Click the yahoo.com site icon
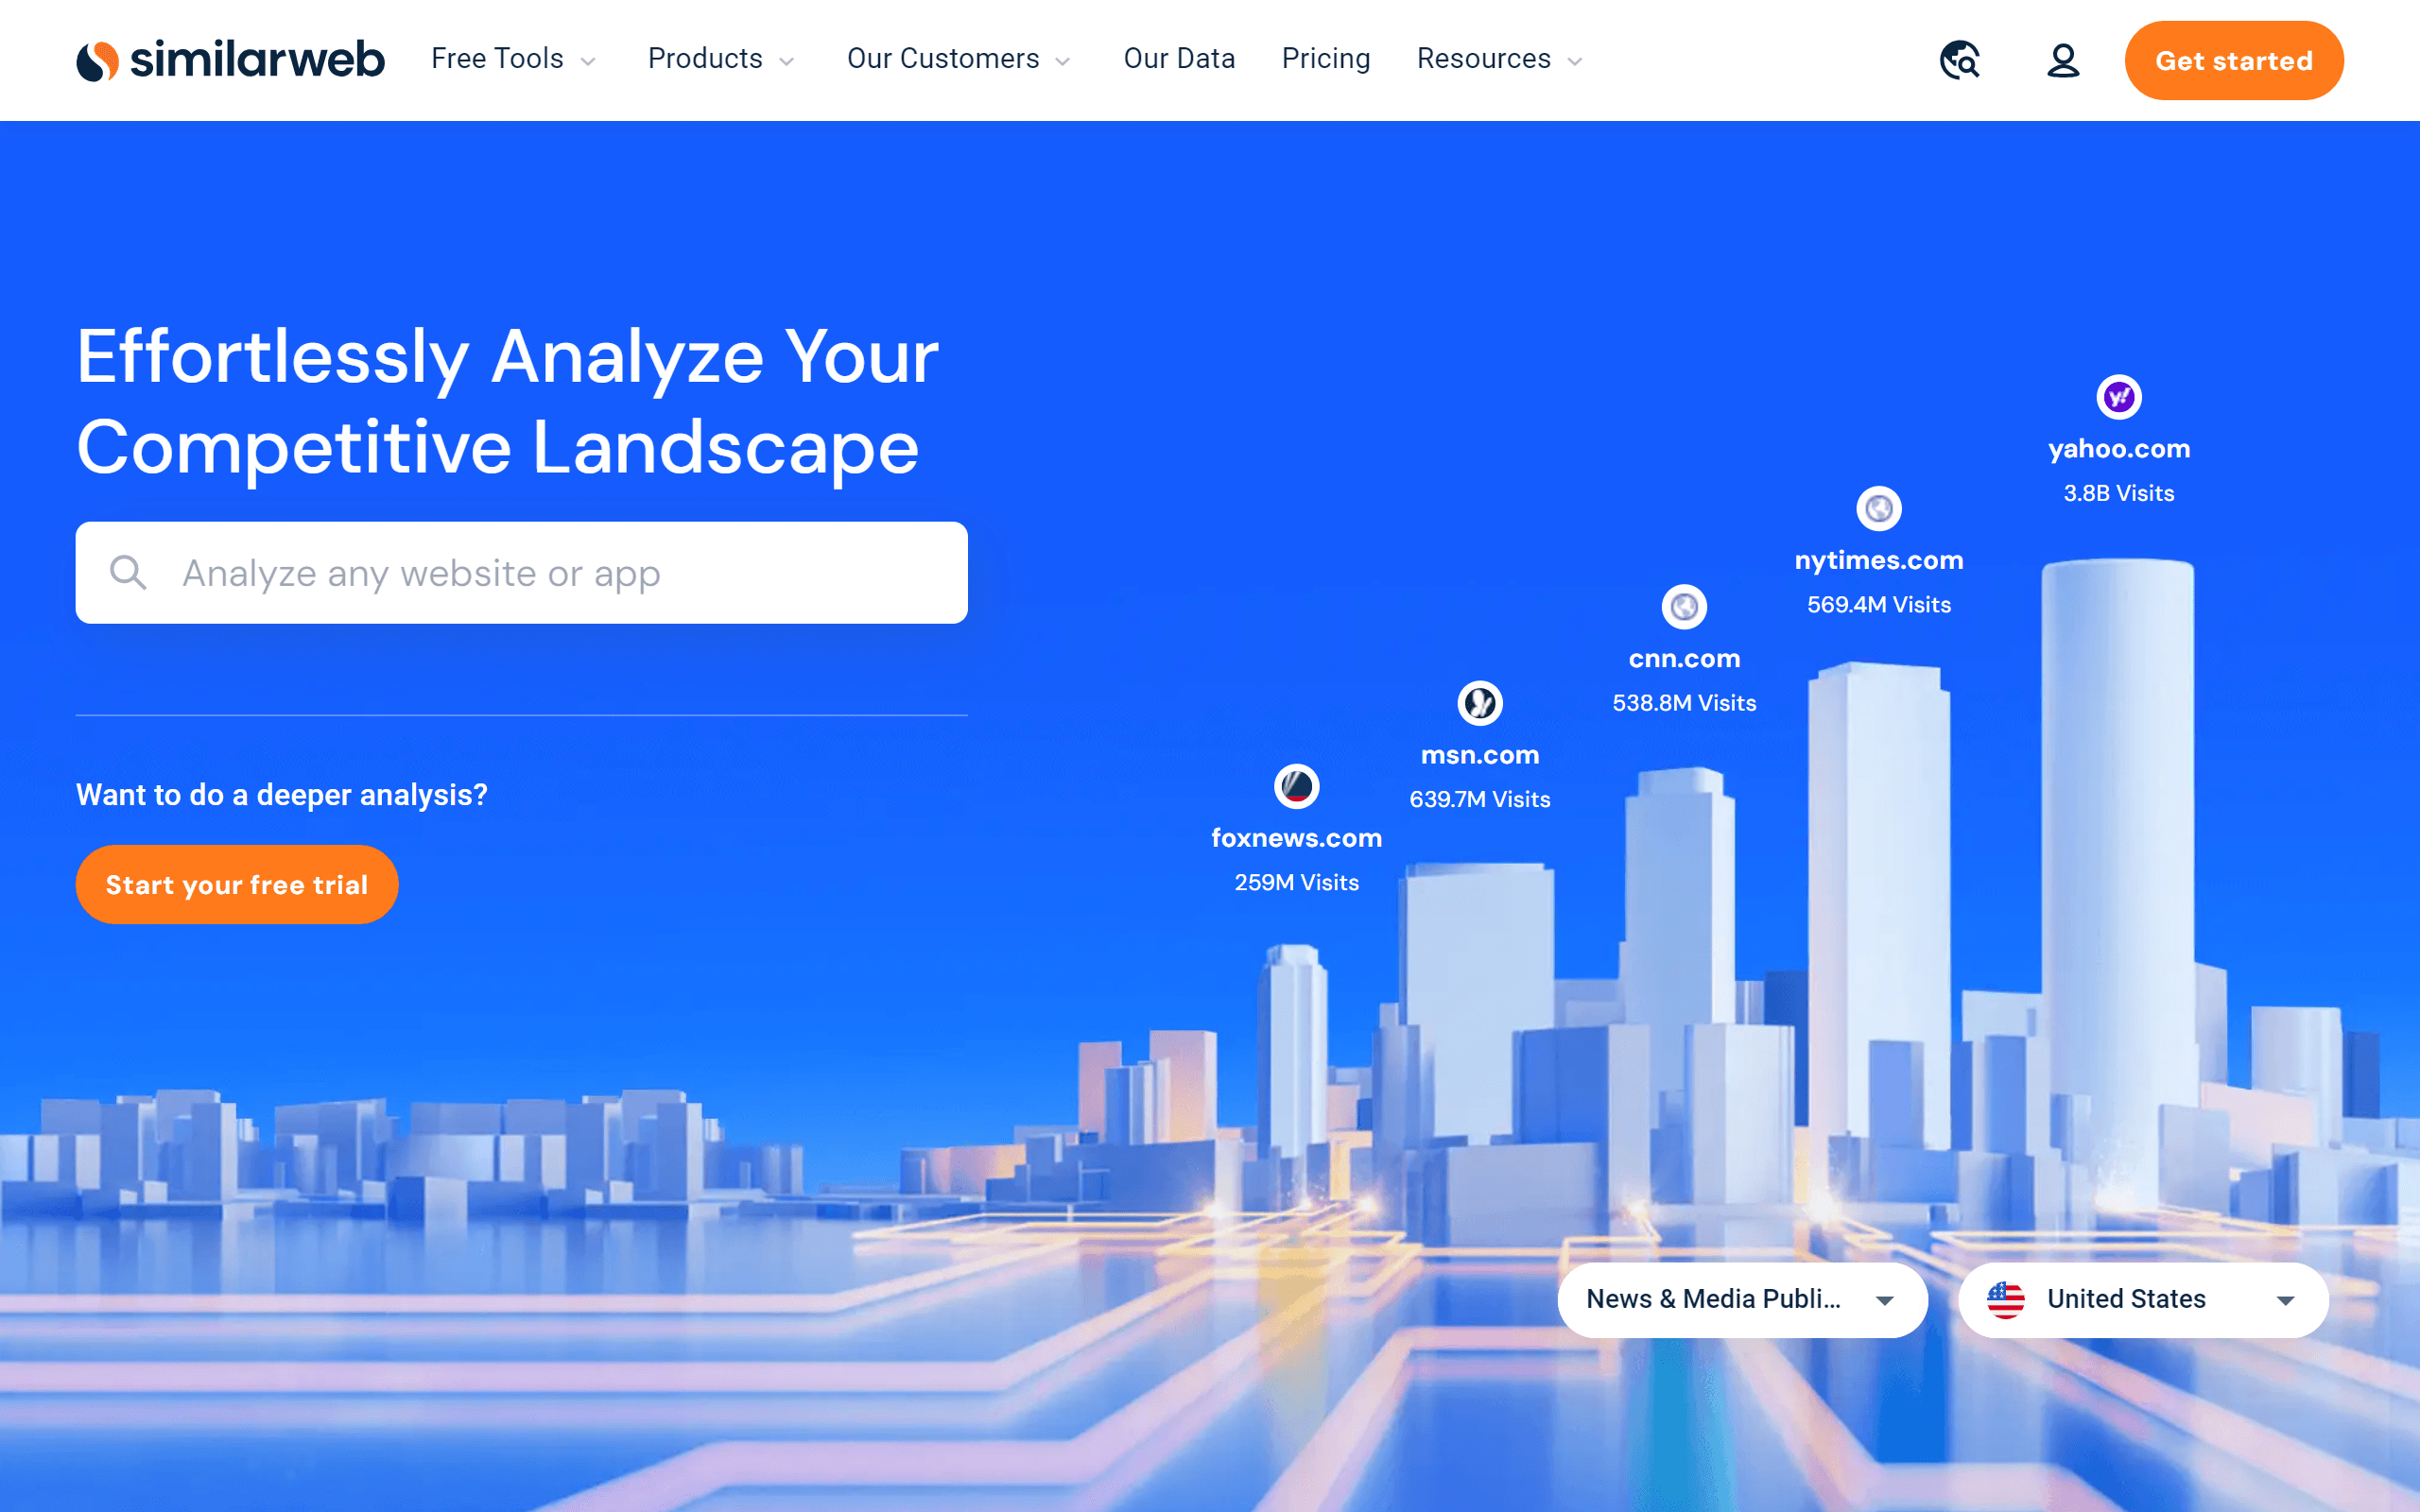2420x1512 pixels. 2118,397
